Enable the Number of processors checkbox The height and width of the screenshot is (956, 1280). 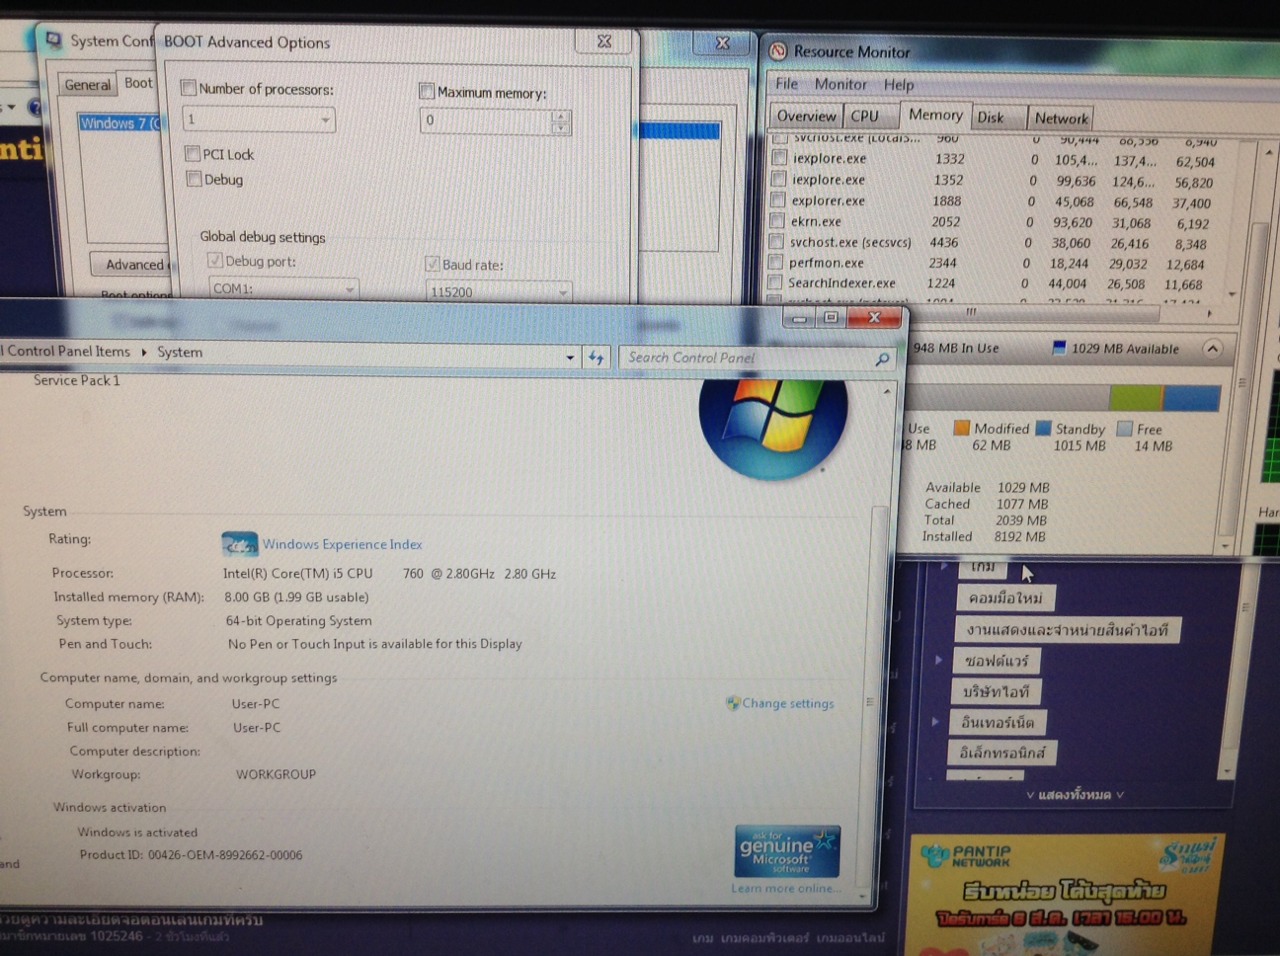click(188, 88)
